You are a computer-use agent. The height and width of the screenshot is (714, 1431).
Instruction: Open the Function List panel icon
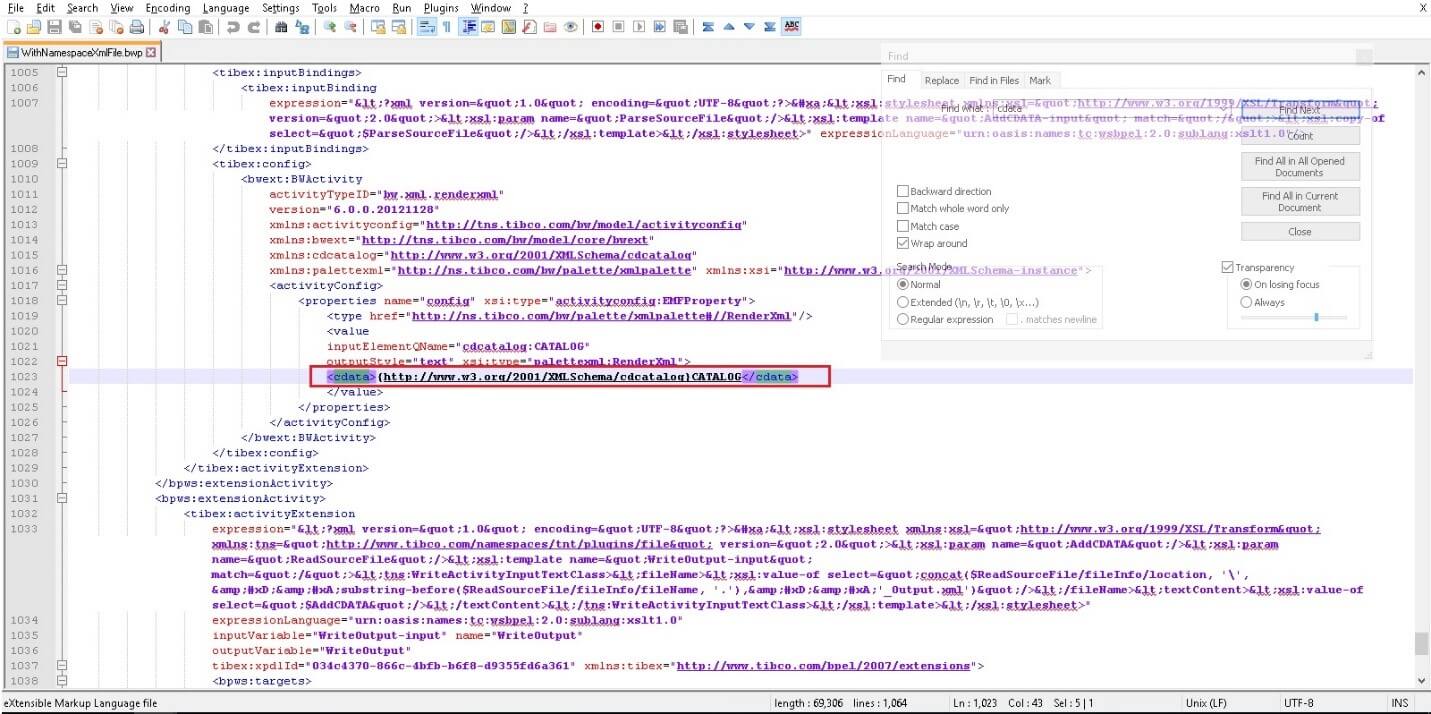529,26
